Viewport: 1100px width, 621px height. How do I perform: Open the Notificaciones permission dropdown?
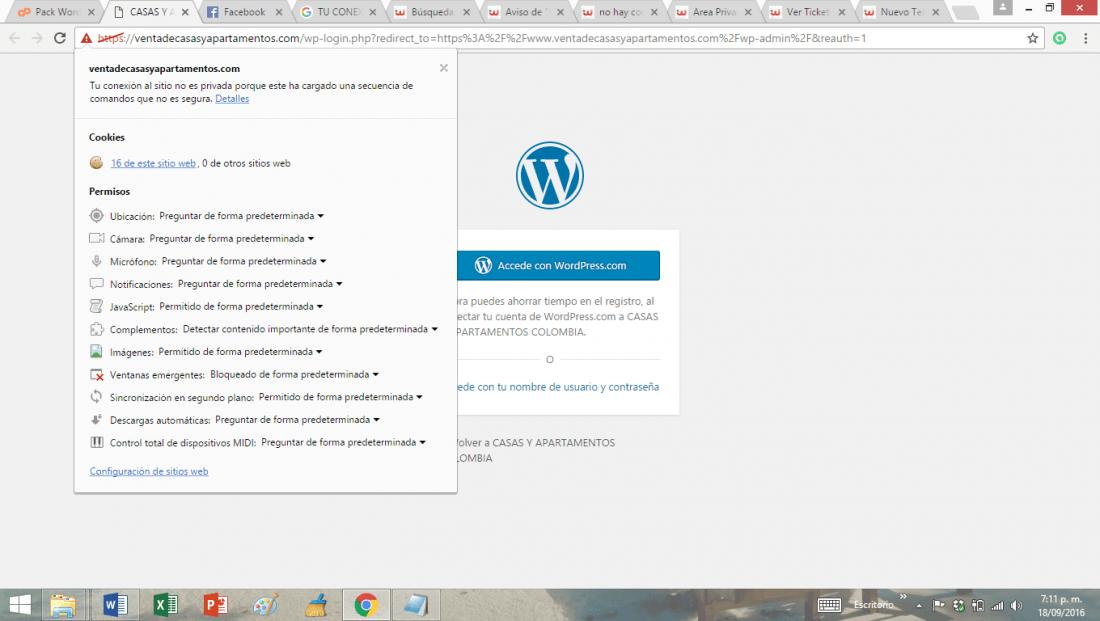coord(260,283)
